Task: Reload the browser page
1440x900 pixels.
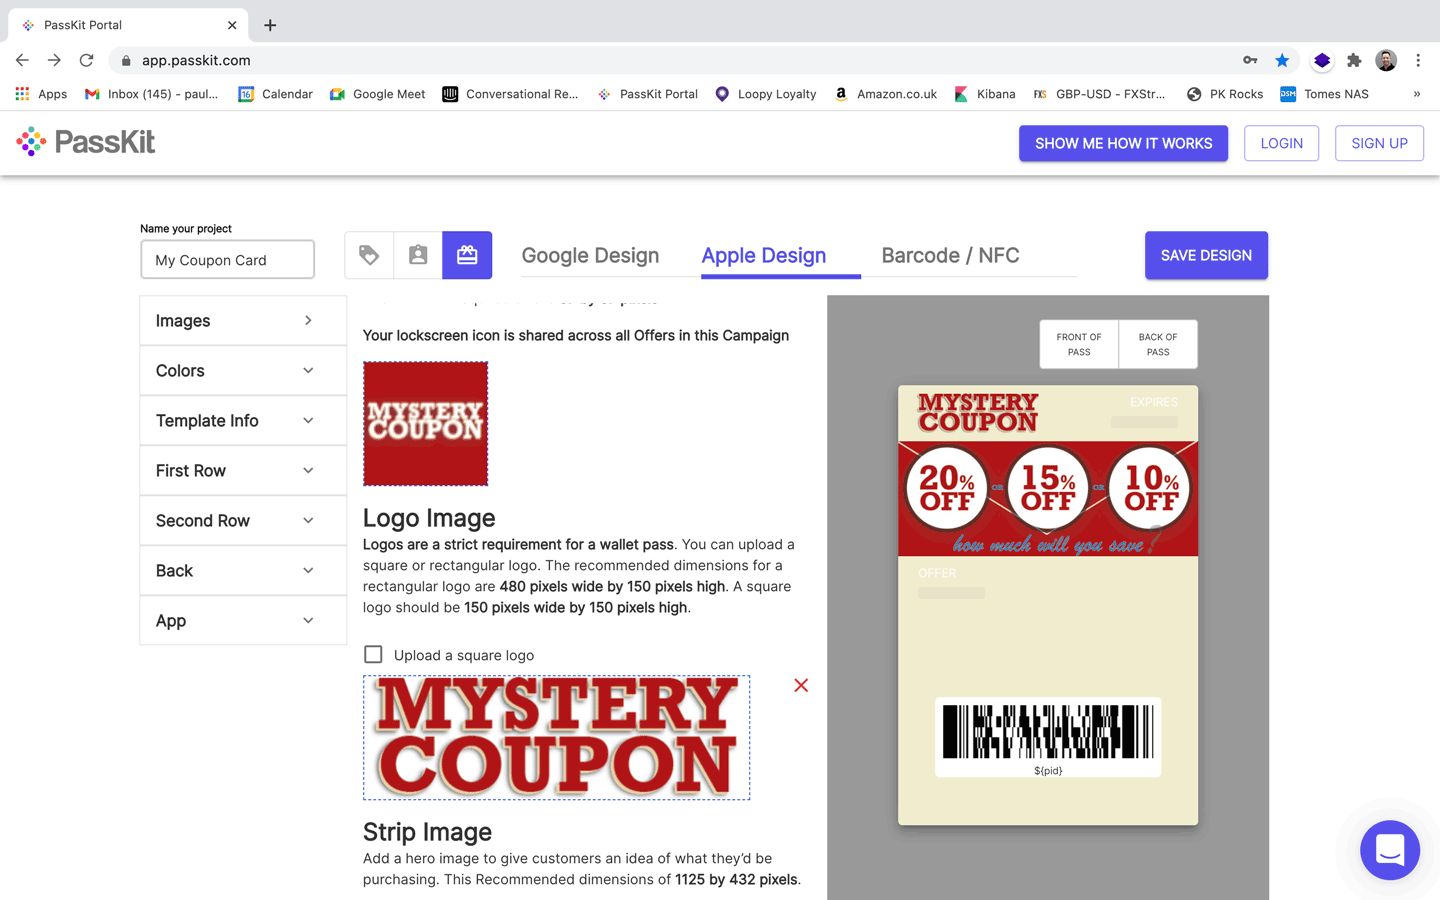Action: point(87,60)
